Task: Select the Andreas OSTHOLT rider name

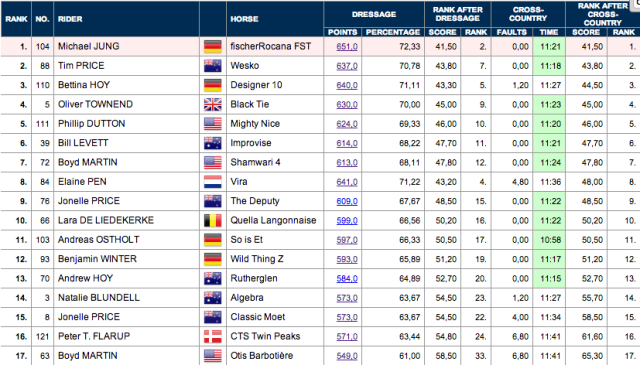Action: click(98, 240)
